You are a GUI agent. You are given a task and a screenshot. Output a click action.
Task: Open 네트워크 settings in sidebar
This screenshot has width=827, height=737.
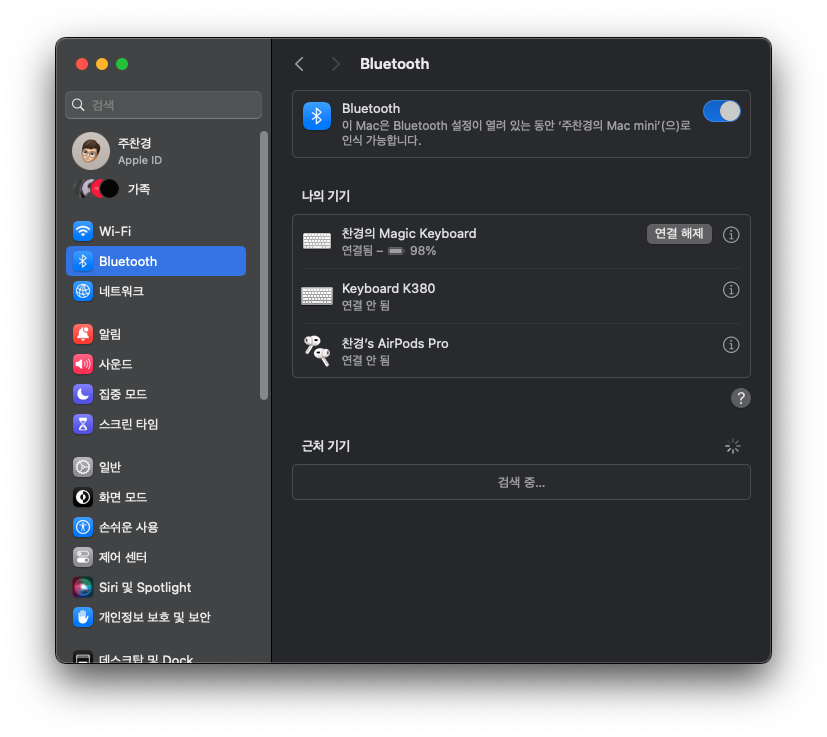tap(156, 291)
